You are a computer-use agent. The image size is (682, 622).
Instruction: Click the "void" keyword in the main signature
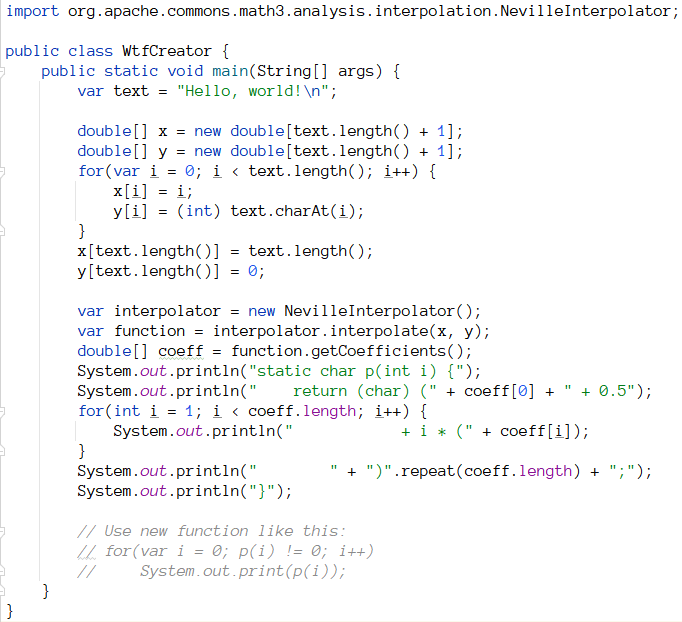click(185, 71)
